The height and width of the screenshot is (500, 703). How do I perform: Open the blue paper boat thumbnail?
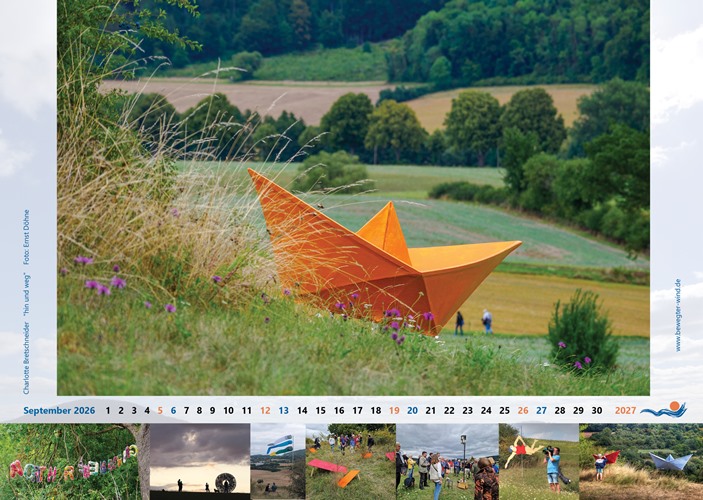pos(640,462)
